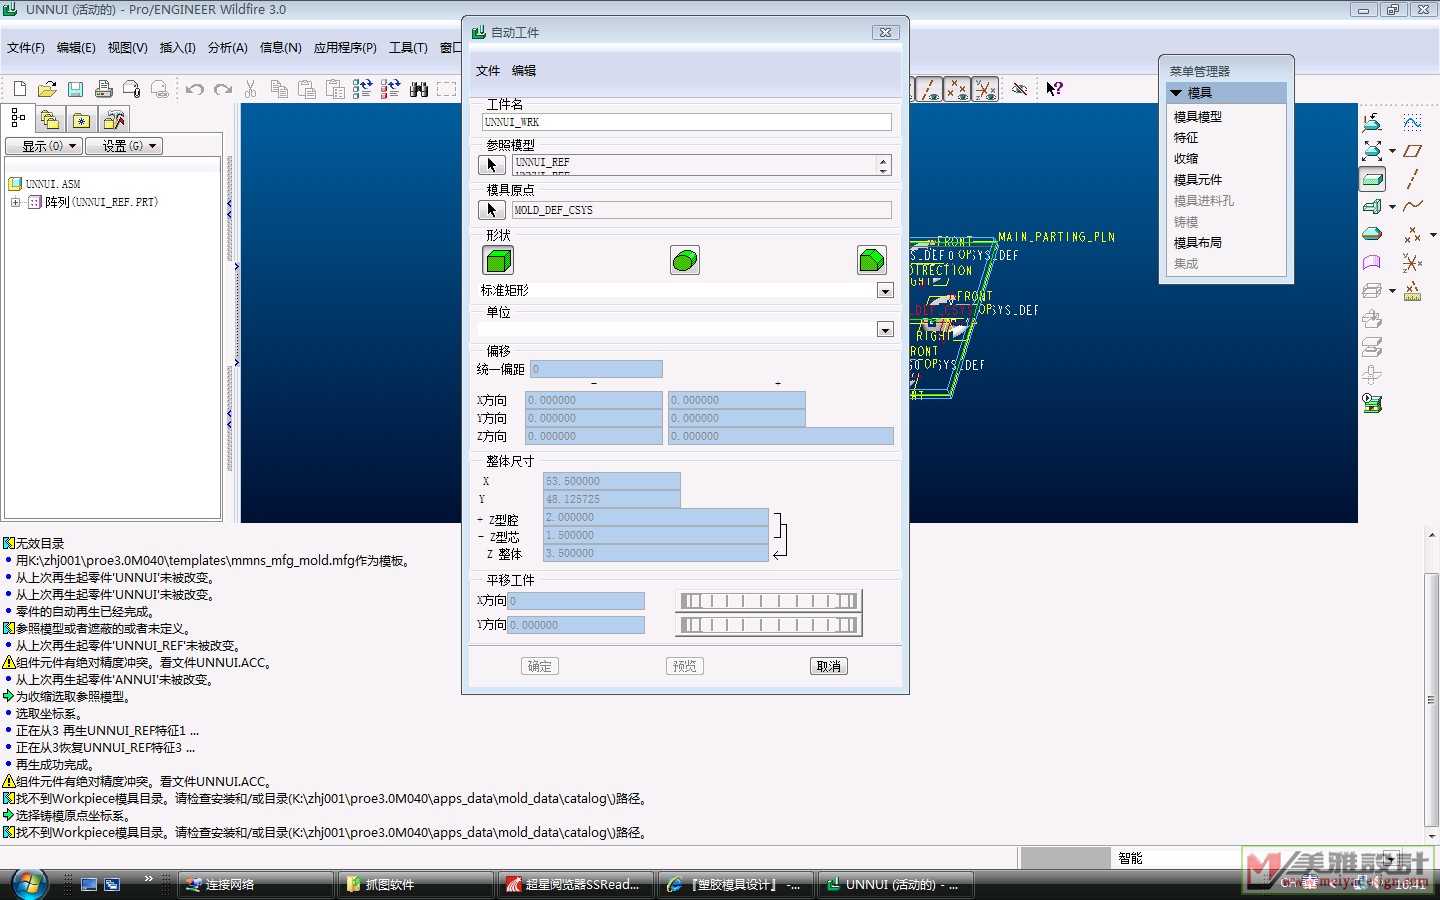Open the datum point flyout arrow
Viewport: 1440px width, 900px height.
1434,236
